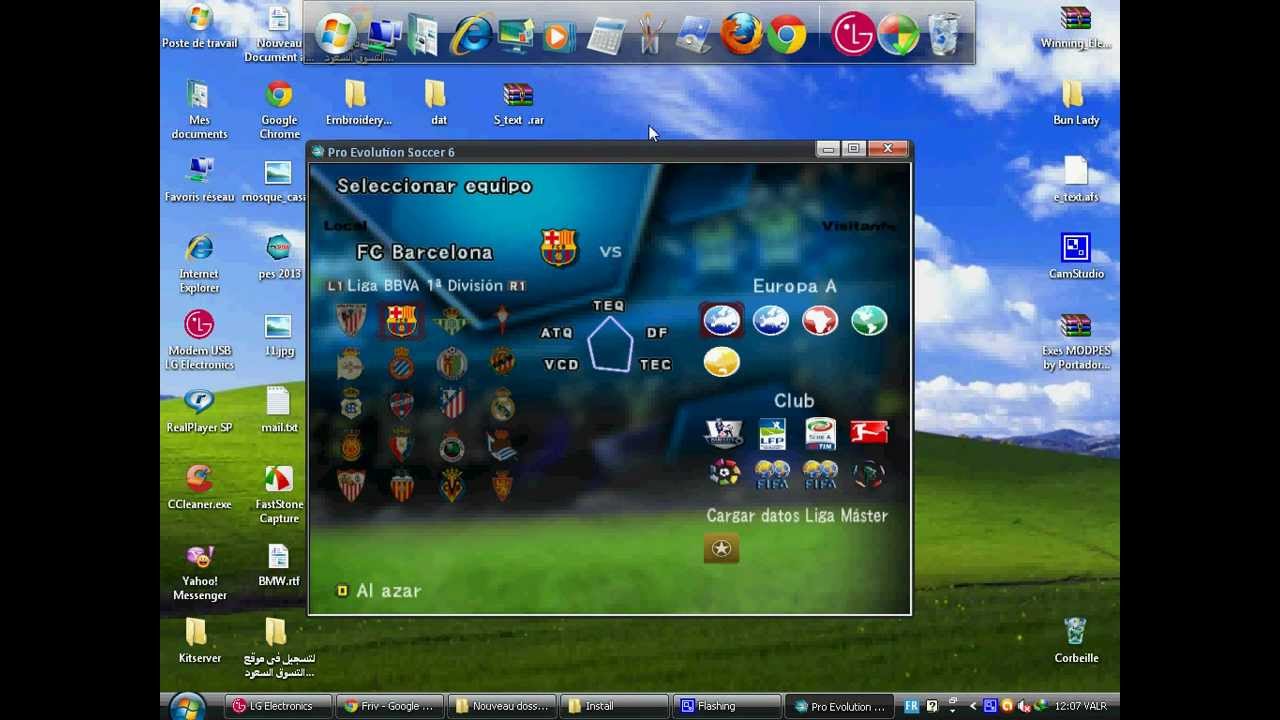Open the pes 2013 desktop shortcut
This screenshot has width=1280, height=720.
[x=279, y=257]
